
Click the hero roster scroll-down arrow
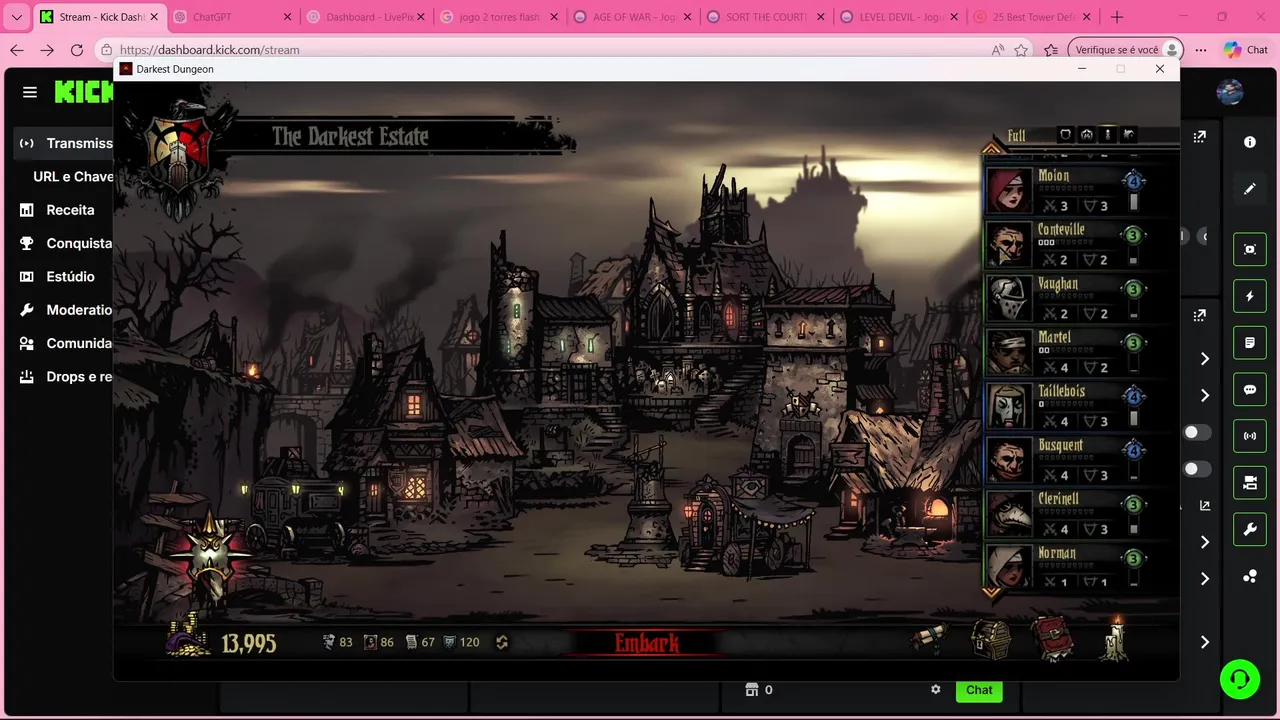click(x=991, y=592)
